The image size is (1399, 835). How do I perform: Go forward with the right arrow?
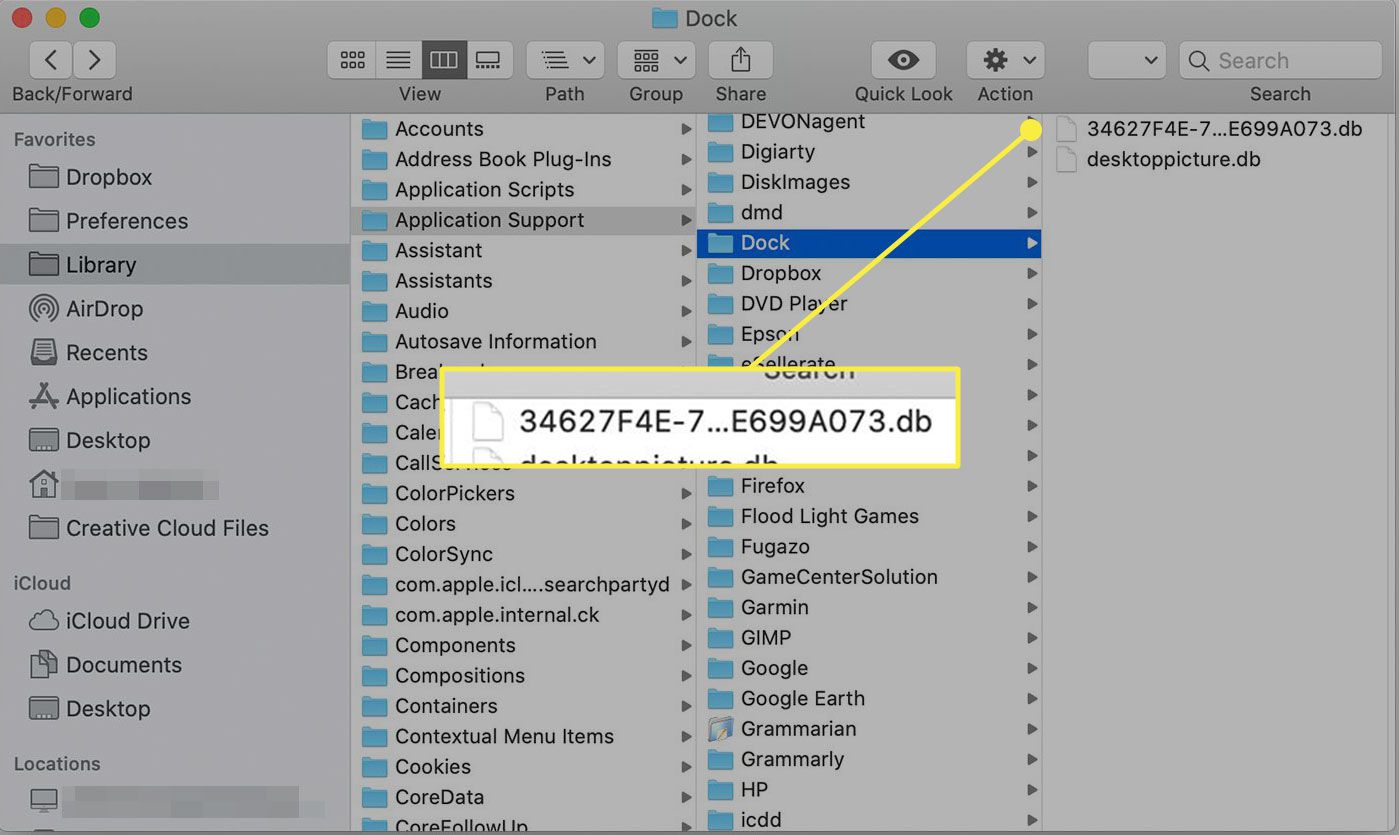pyautogui.click(x=95, y=60)
